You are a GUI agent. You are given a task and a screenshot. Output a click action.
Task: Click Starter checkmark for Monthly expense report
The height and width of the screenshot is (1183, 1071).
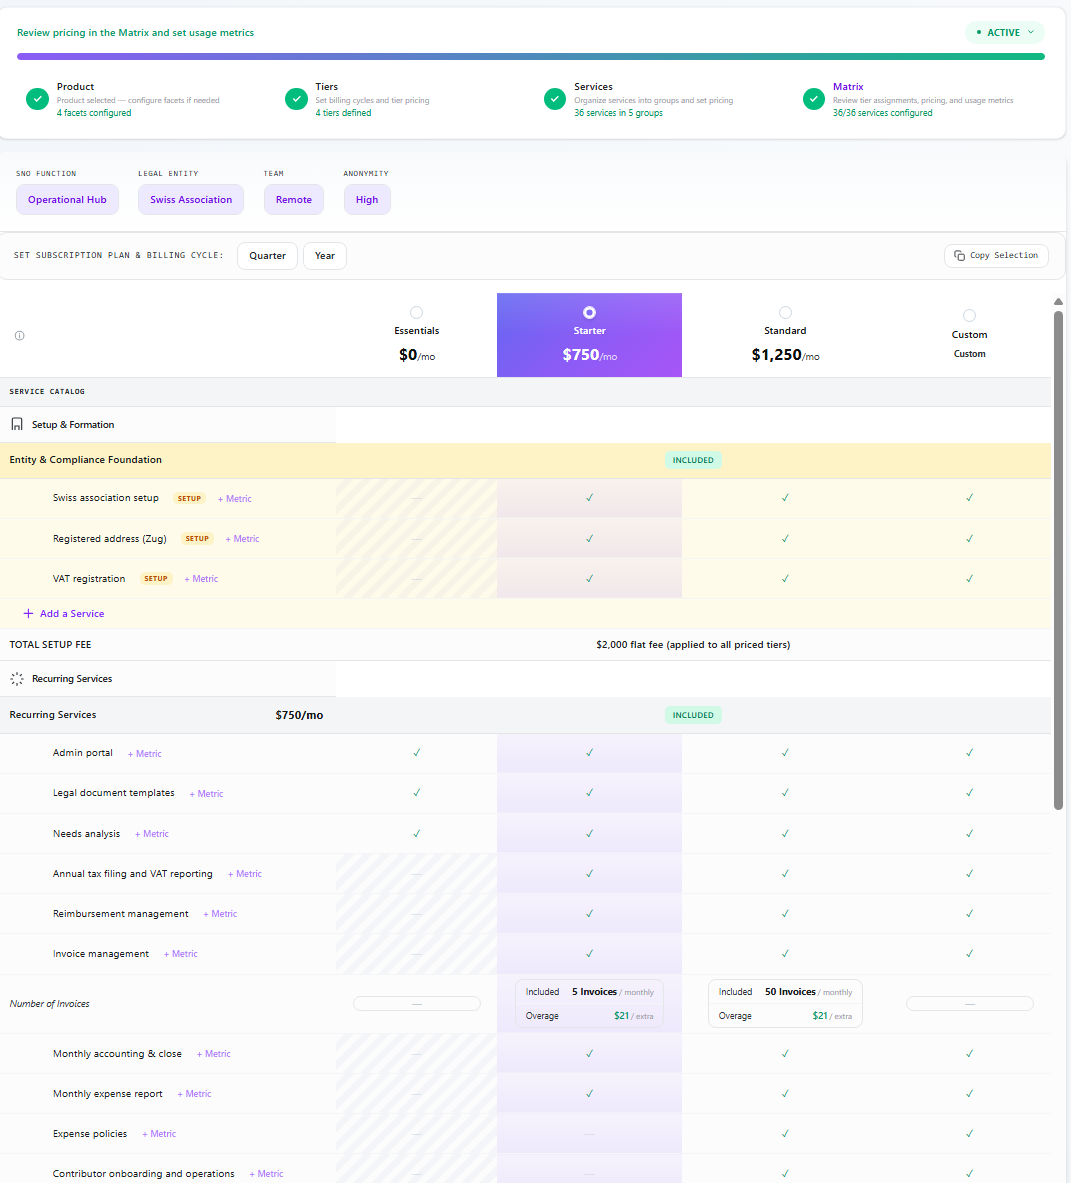[590, 1093]
